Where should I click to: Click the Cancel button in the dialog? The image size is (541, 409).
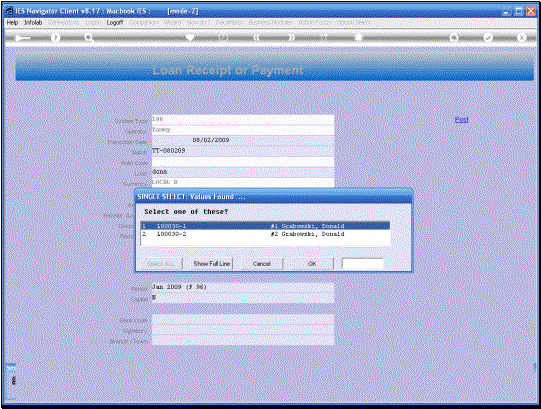262,264
